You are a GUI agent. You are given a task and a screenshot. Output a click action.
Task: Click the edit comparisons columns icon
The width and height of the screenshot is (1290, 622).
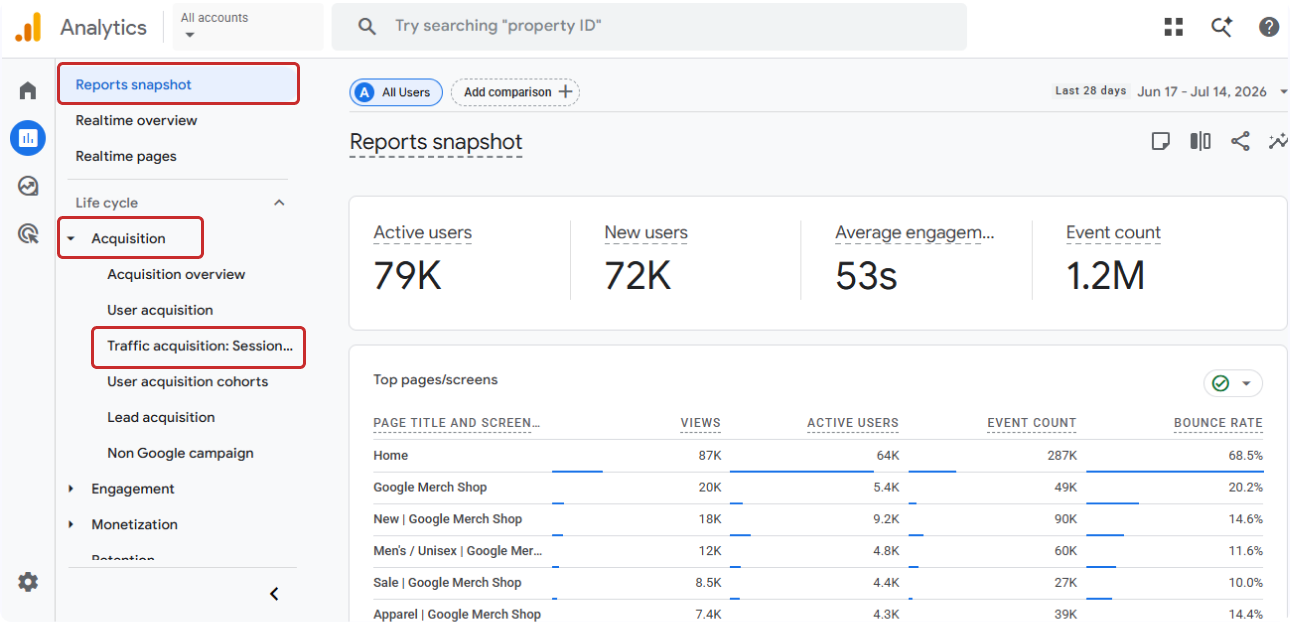pyautogui.click(x=1201, y=141)
